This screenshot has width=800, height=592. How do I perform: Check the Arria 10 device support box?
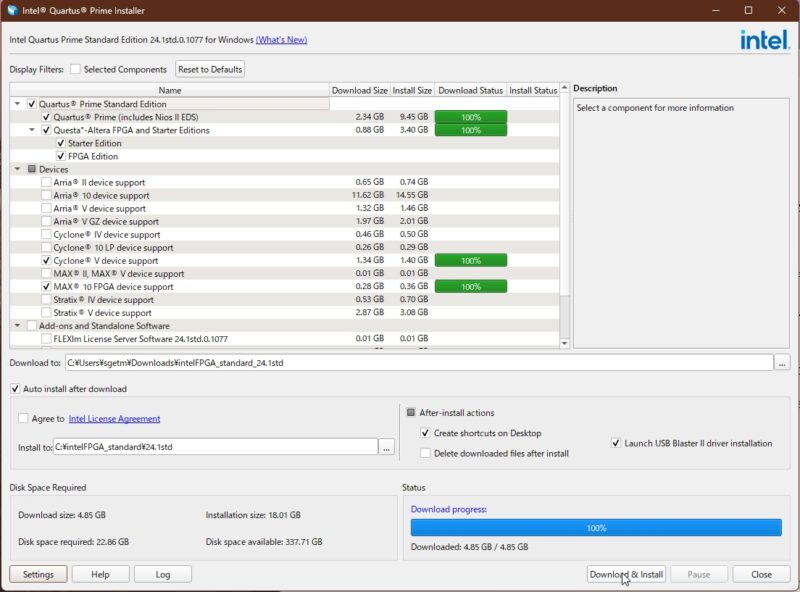click(x=46, y=196)
